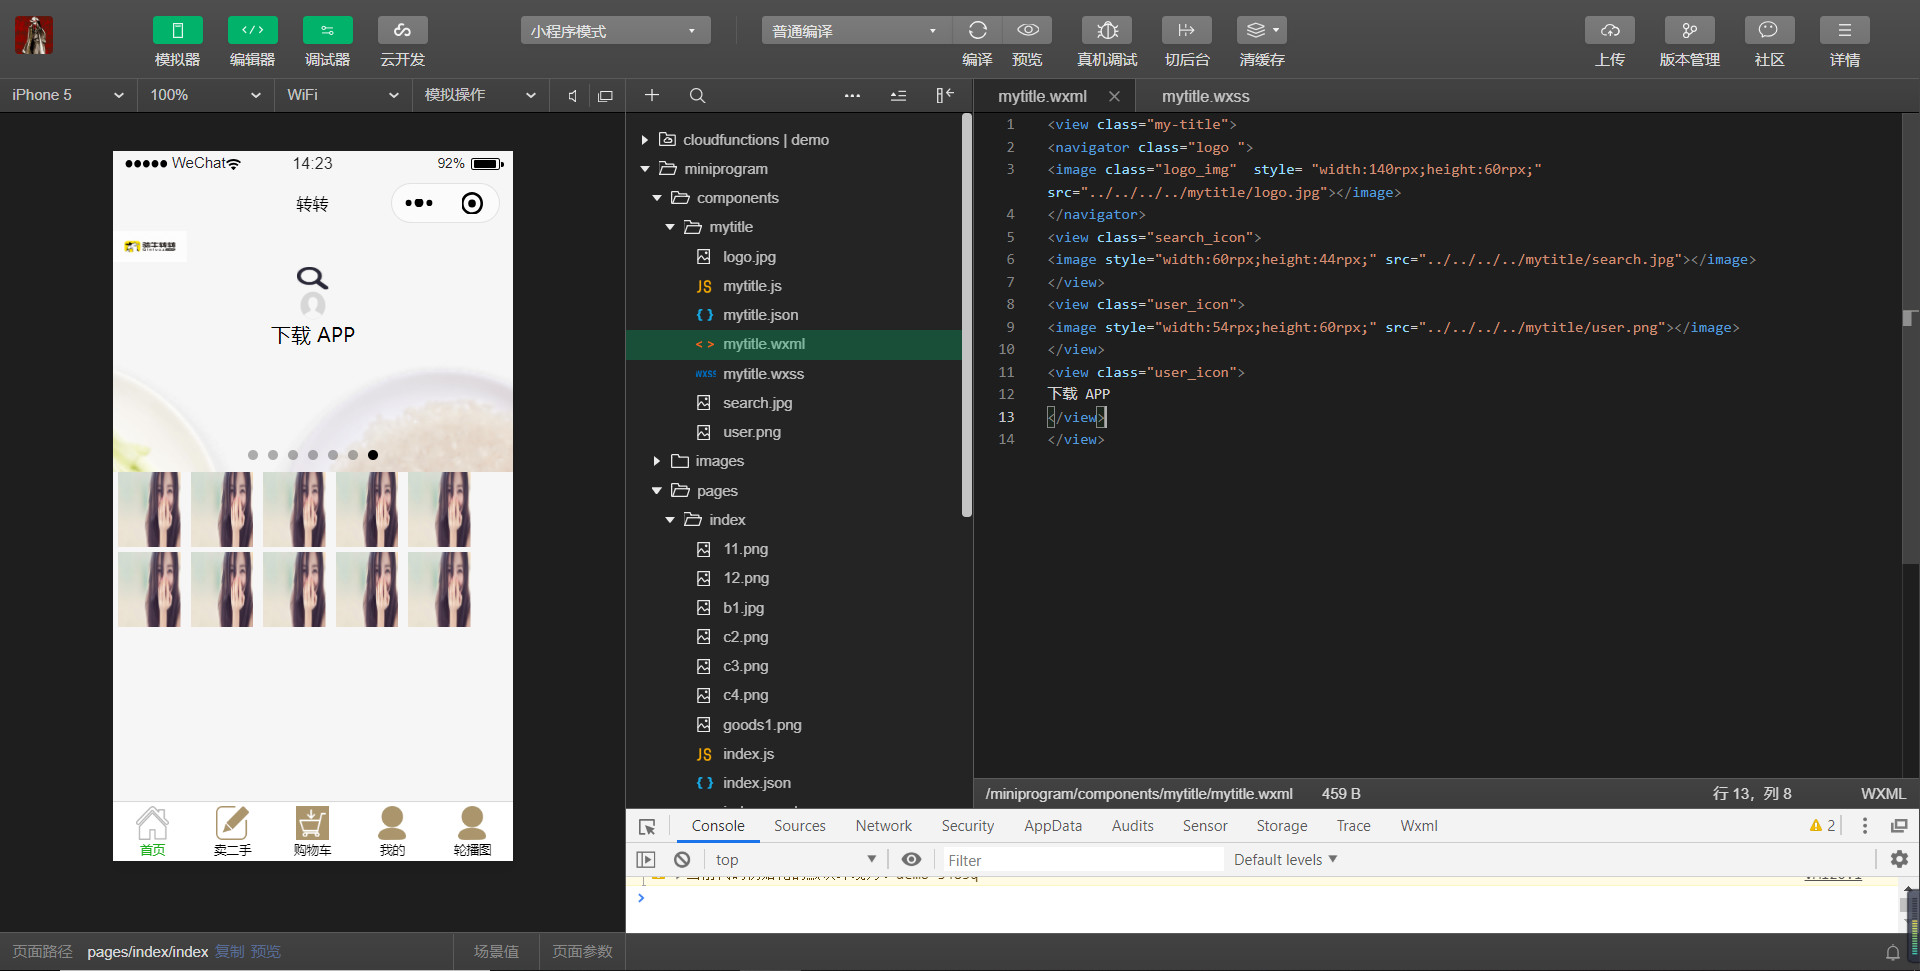Switch to the mytitle.wxss tab

(x=1205, y=97)
